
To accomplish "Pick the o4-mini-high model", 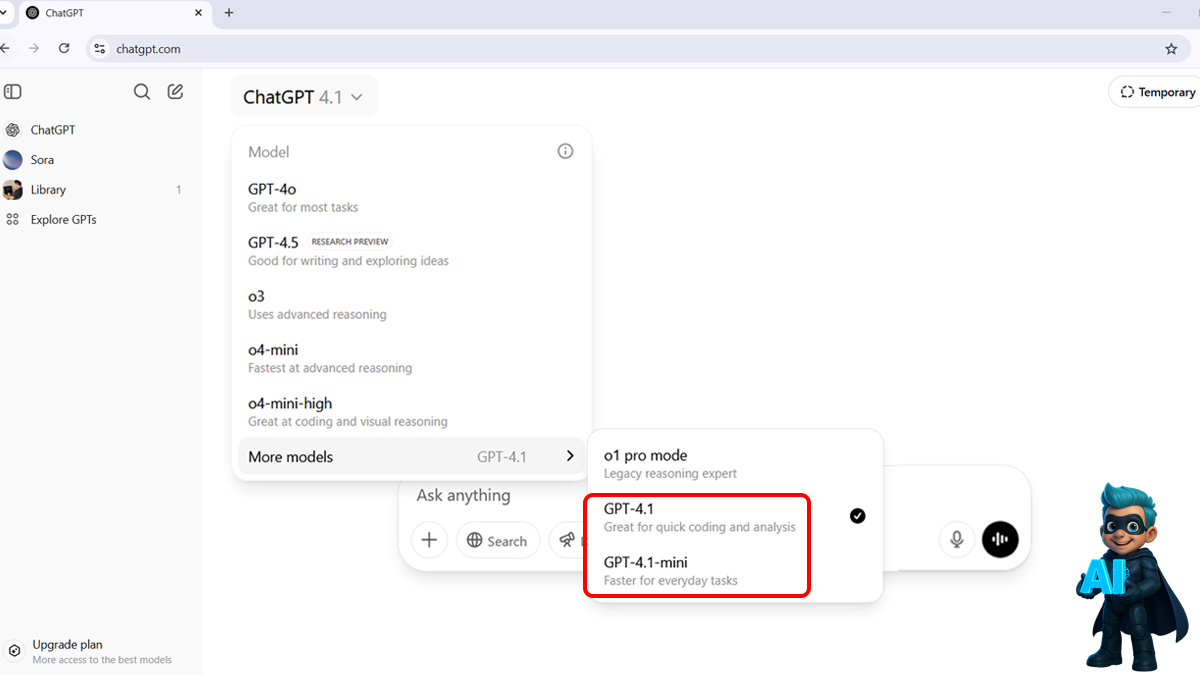I will (x=411, y=412).
